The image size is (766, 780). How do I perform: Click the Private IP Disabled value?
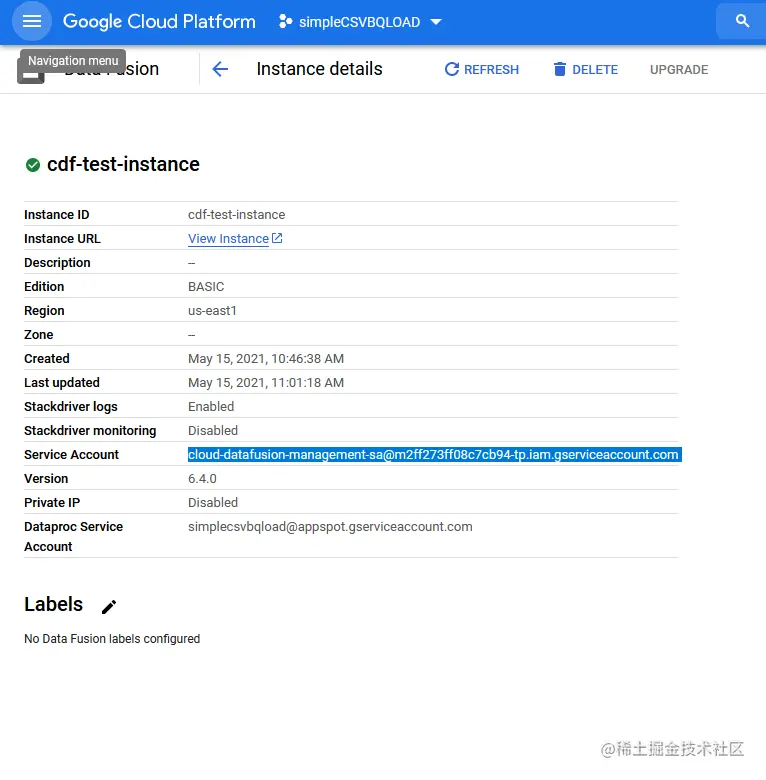pos(213,503)
